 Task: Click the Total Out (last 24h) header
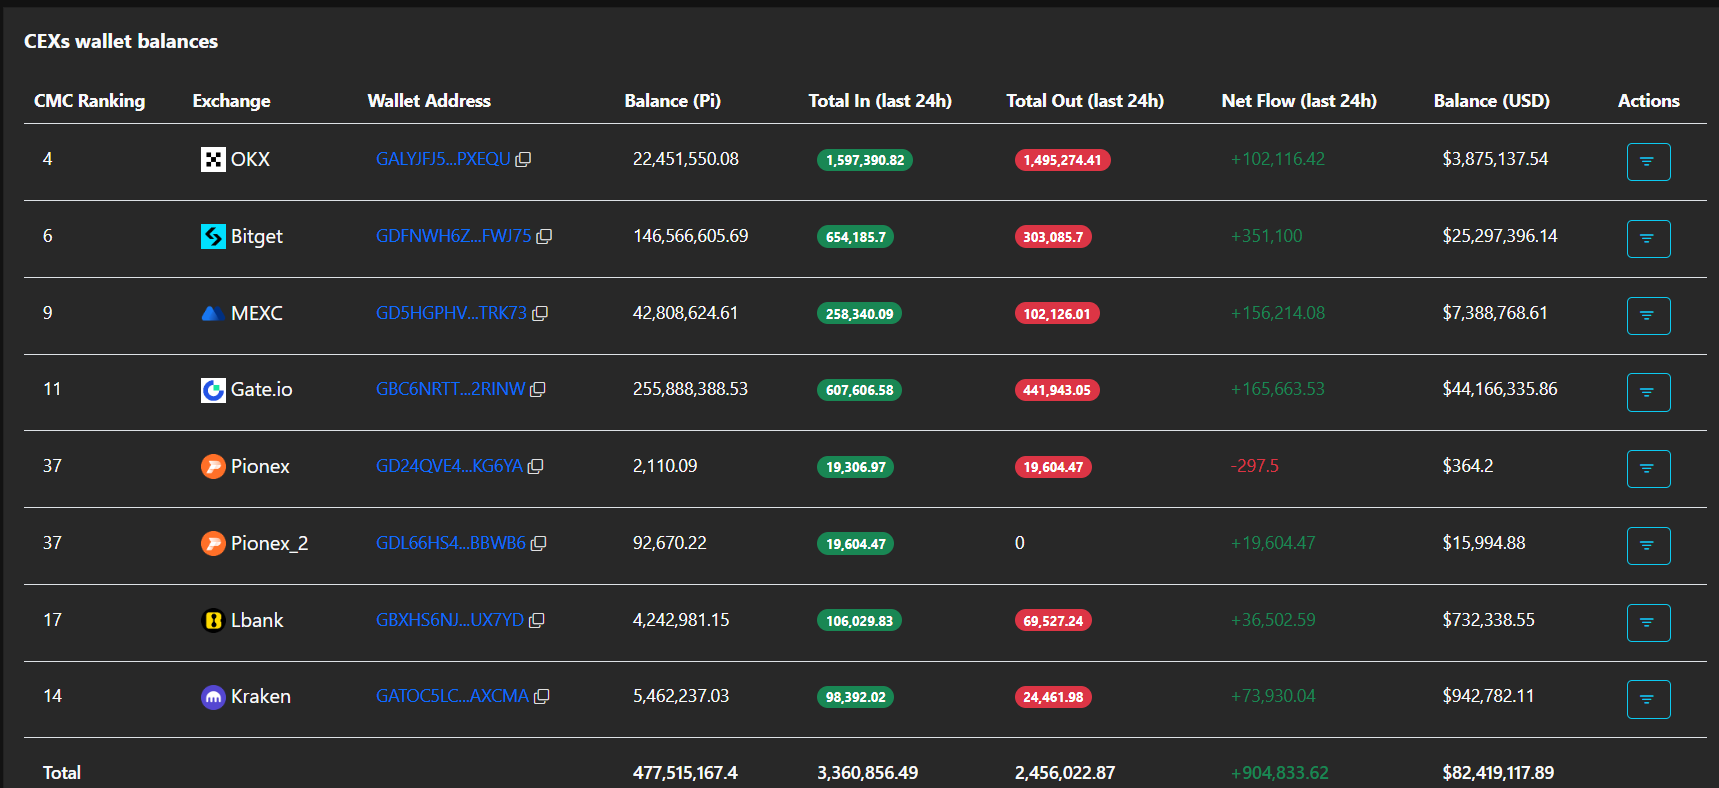click(1085, 101)
